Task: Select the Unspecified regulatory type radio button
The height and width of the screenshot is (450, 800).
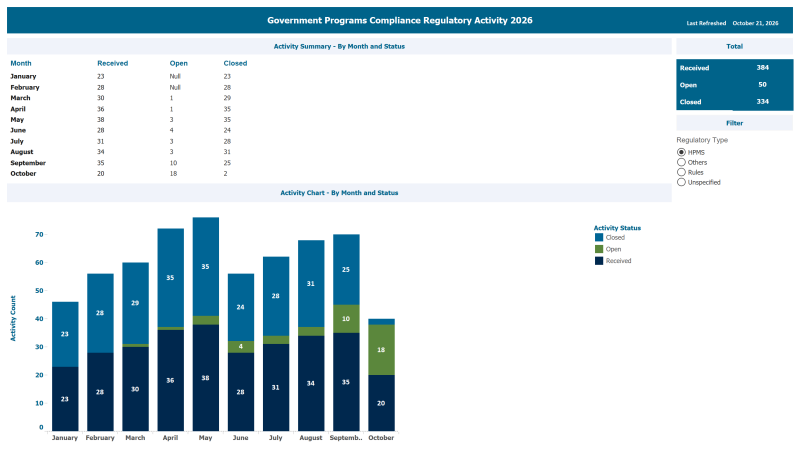Action: pyautogui.click(x=681, y=182)
